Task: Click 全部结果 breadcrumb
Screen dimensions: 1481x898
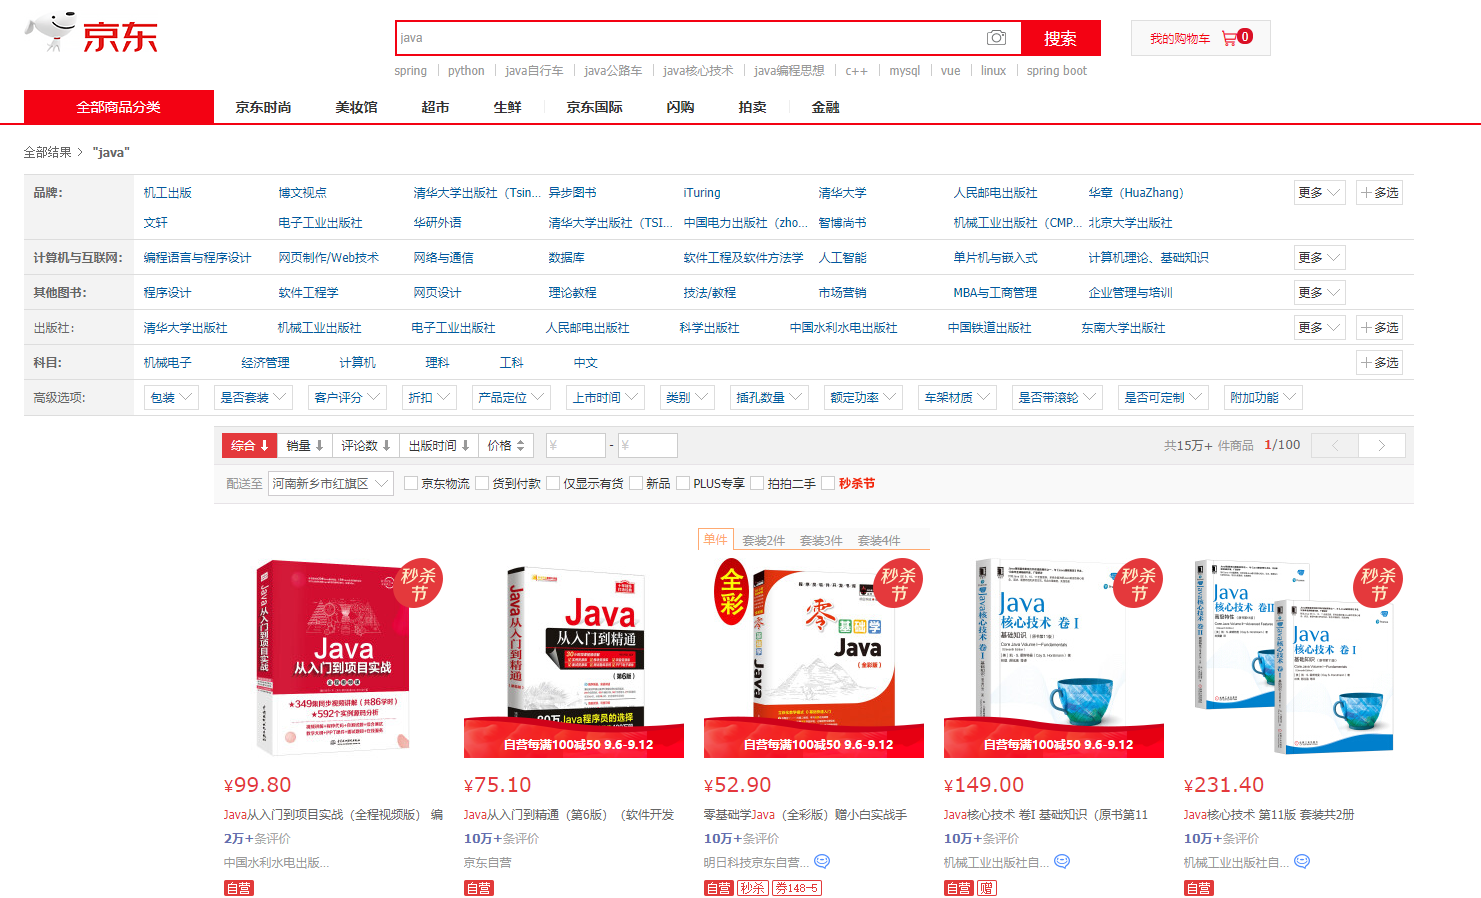Action: click(48, 153)
